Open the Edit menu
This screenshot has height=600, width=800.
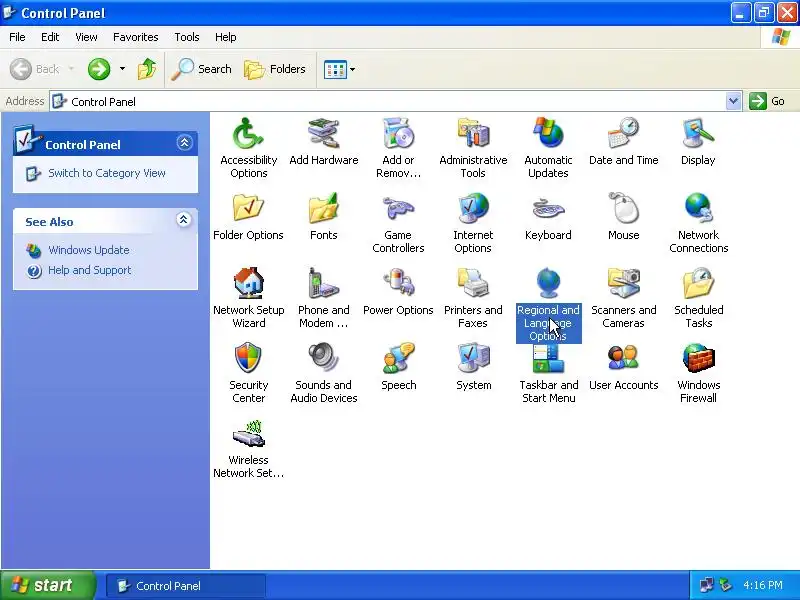click(50, 37)
